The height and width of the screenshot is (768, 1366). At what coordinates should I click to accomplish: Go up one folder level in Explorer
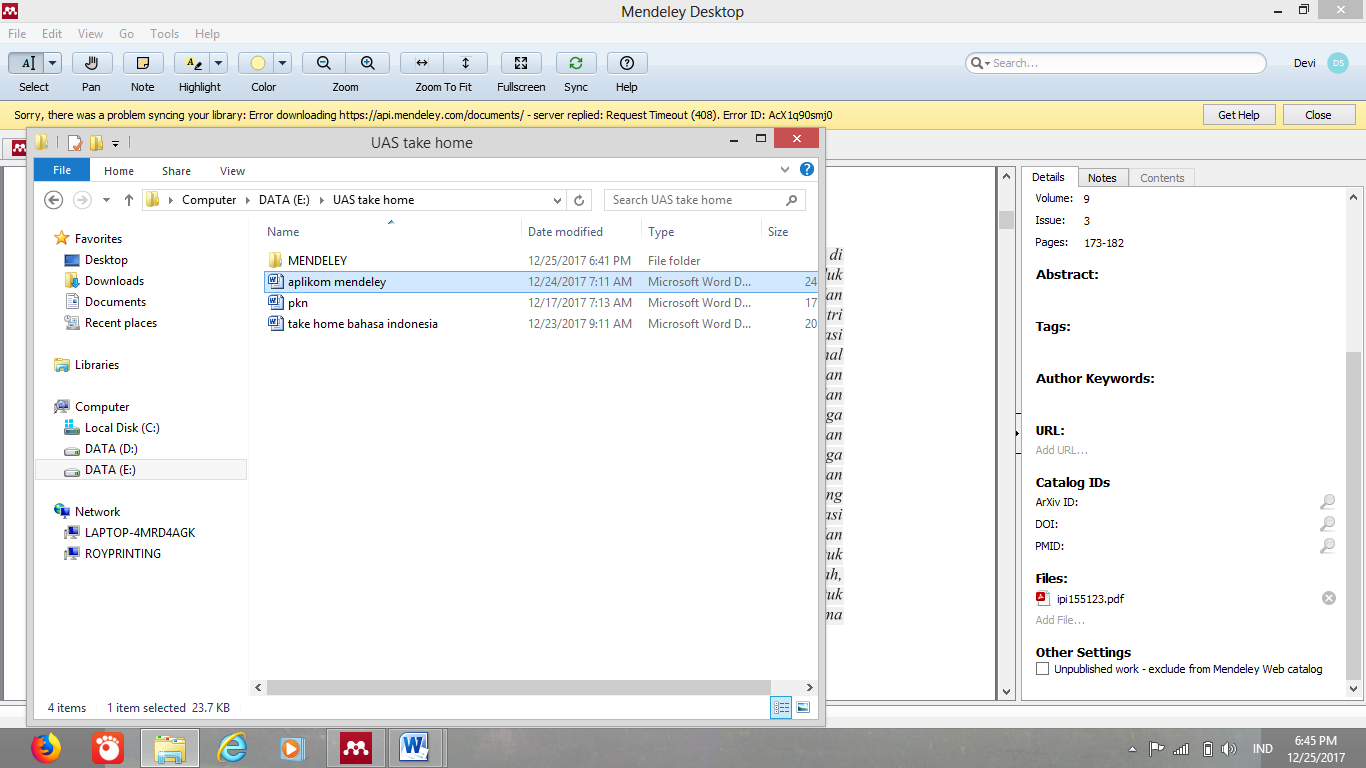tap(129, 200)
